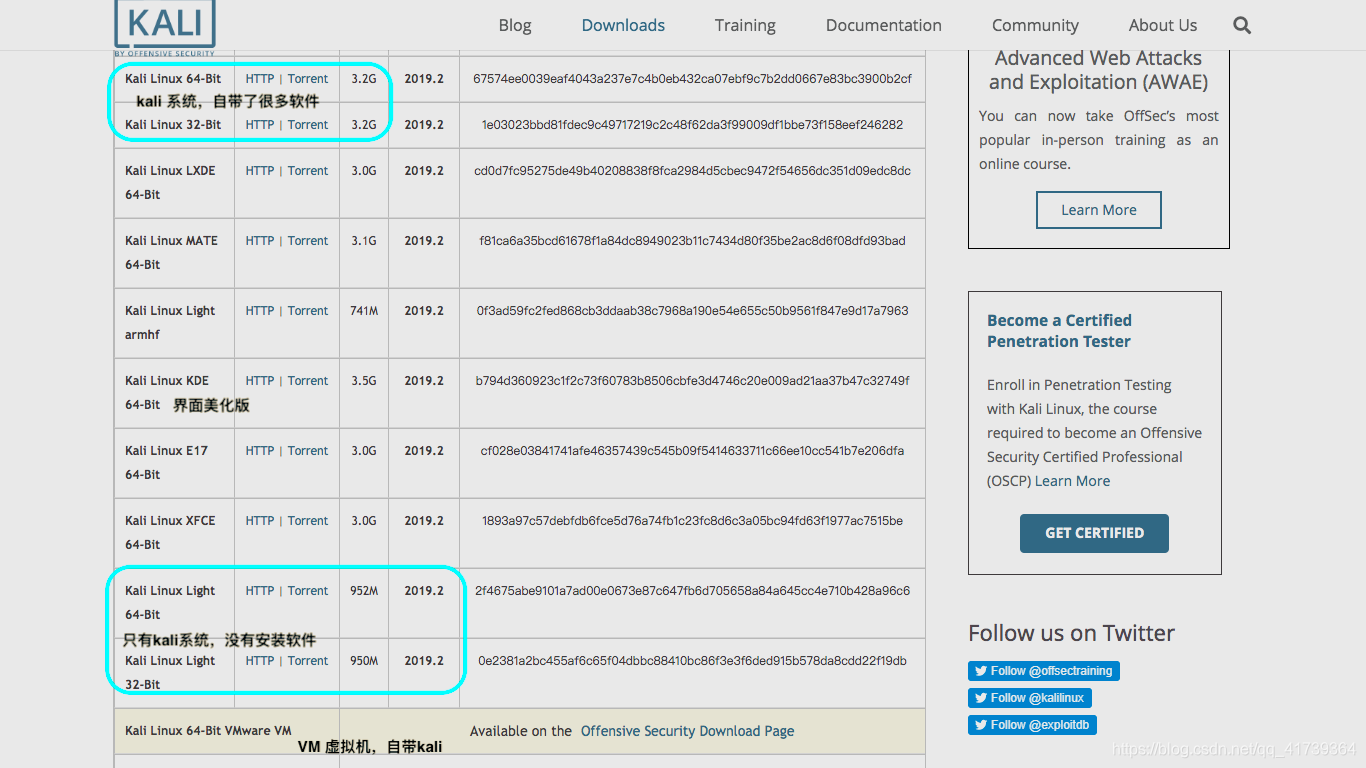Follow @kalilinux on Twitter
Image resolution: width=1366 pixels, height=768 pixels.
[x=1030, y=698]
